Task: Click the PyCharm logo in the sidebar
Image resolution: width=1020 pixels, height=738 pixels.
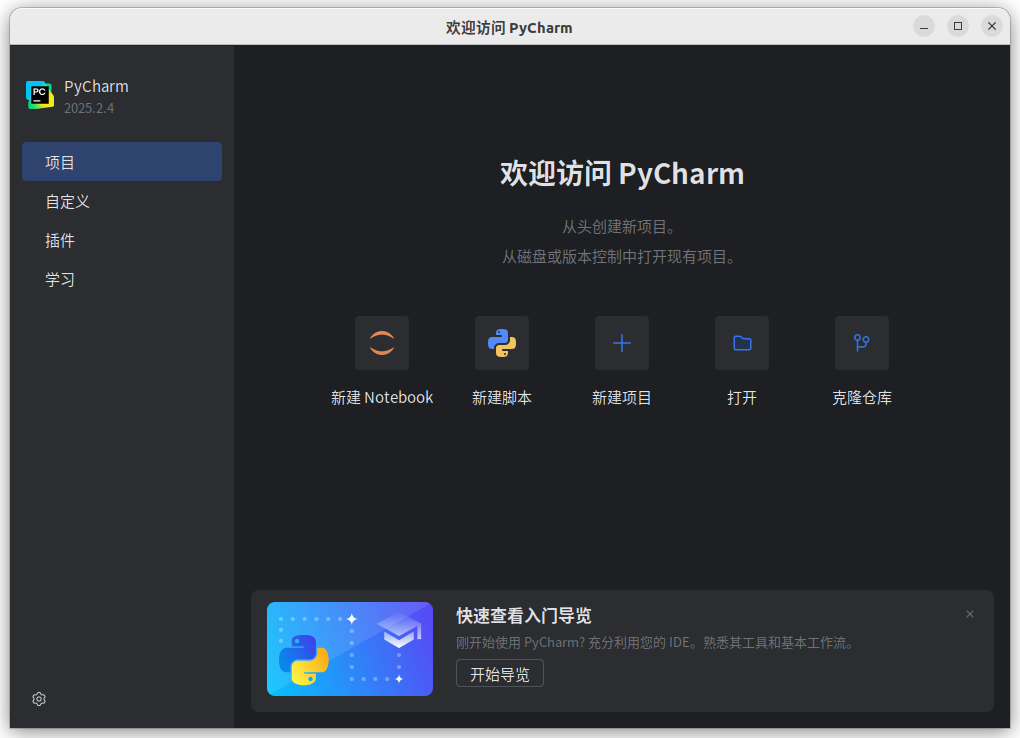Action: click(40, 95)
